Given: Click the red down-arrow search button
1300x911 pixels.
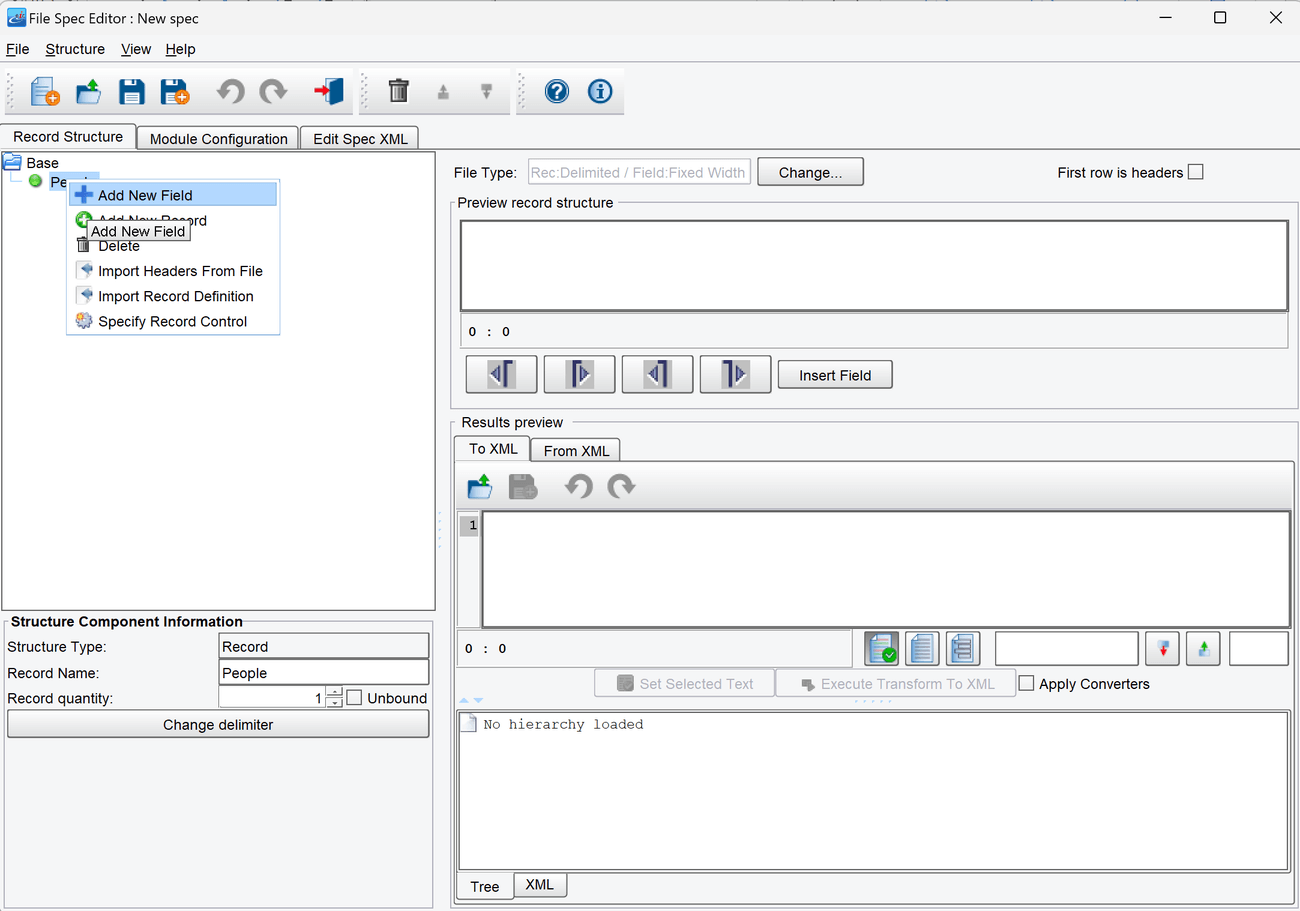Looking at the screenshot, I should 1162,648.
